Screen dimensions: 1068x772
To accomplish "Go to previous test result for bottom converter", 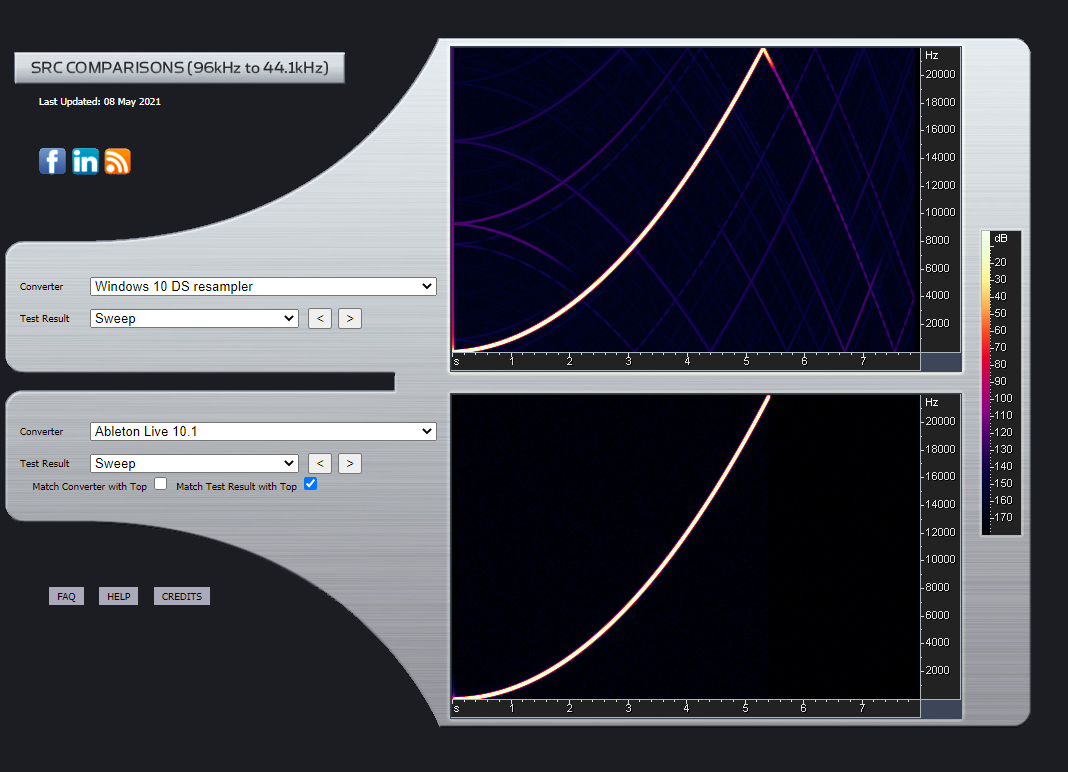I will point(319,464).
